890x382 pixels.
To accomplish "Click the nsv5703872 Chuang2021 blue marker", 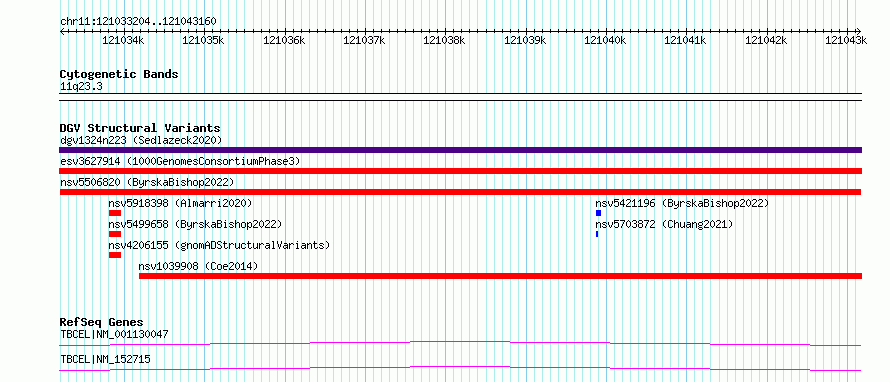I will tap(597, 234).
